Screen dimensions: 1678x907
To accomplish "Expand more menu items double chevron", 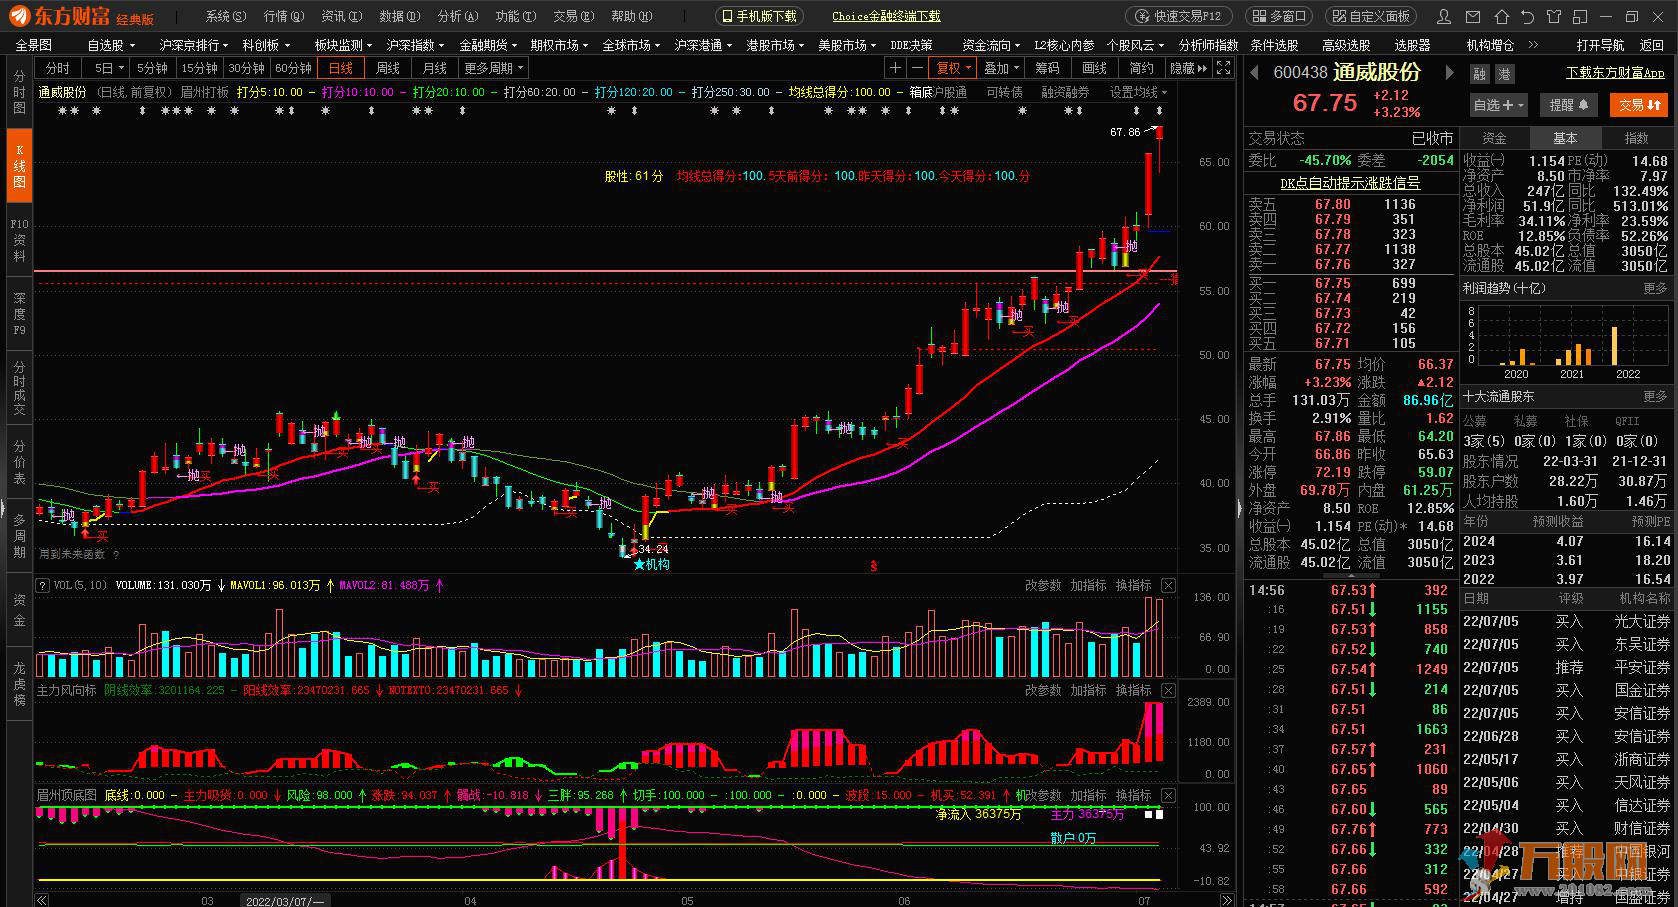I will (1533, 45).
